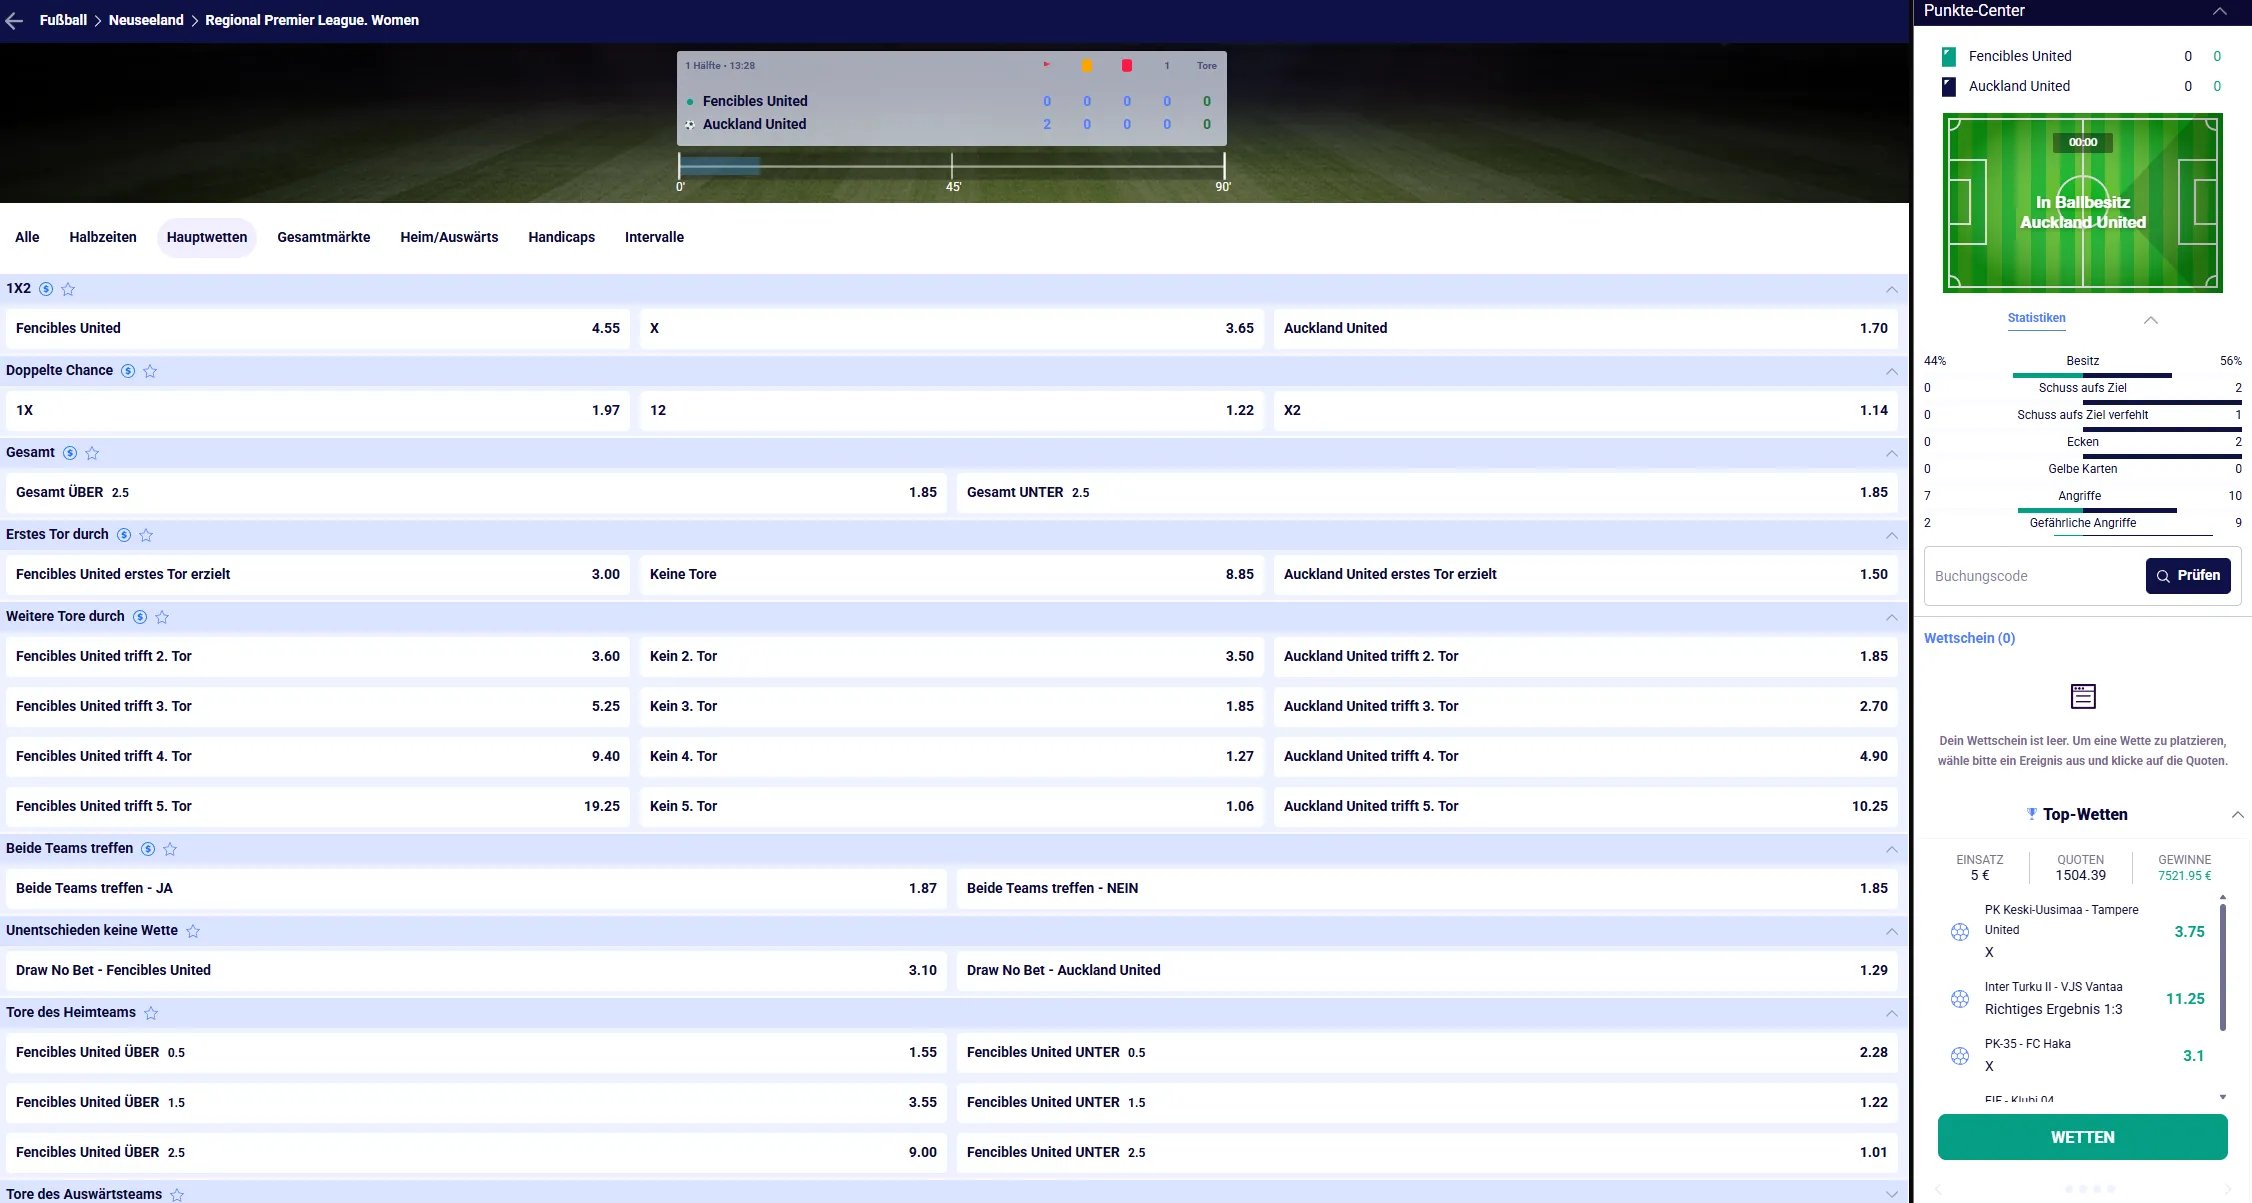Collapse the Tore des Heimteams section

1891,1013
